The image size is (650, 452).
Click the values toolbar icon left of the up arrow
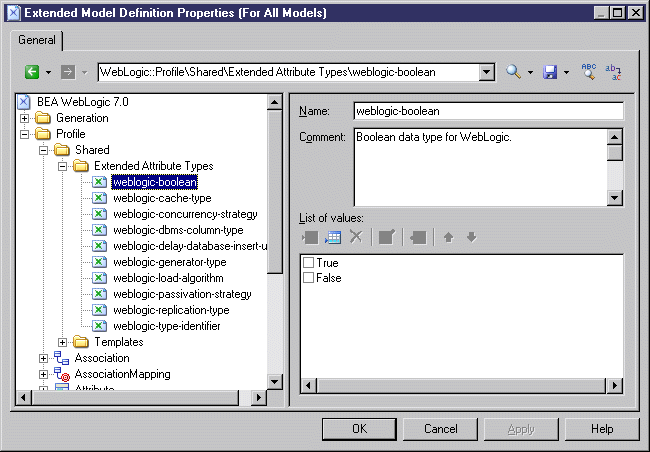coord(418,237)
